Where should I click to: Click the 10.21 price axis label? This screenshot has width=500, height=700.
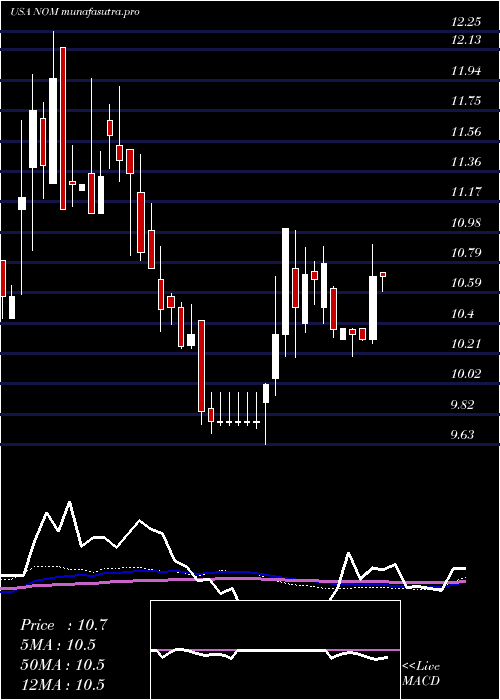tap(466, 344)
